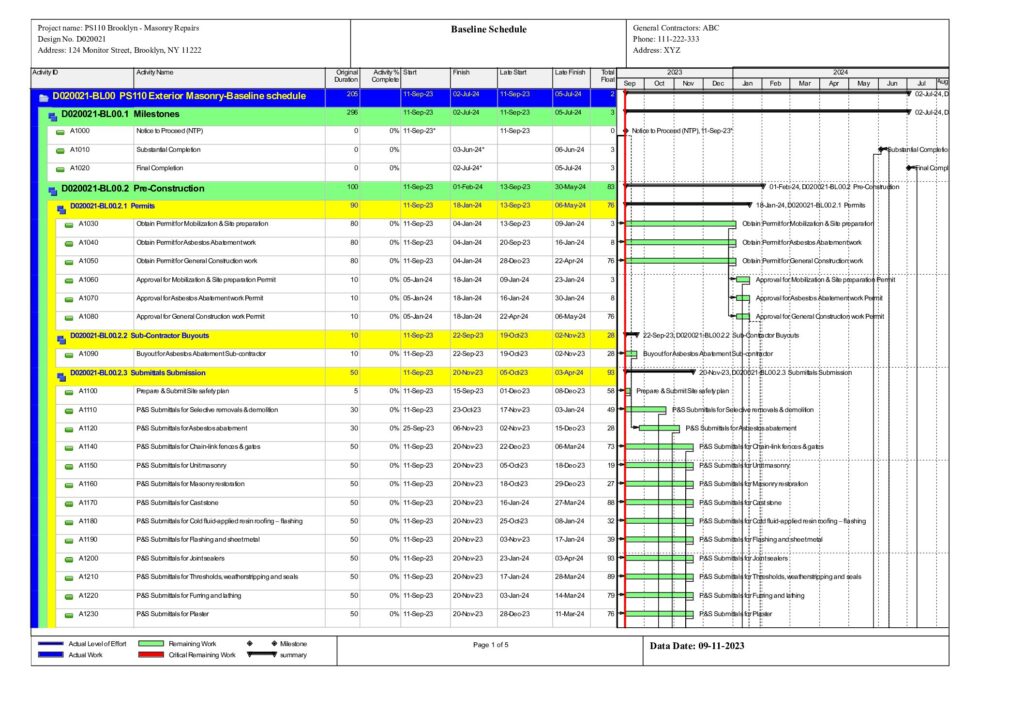Click the Original Duration column header

pyautogui.click(x=346, y=76)
